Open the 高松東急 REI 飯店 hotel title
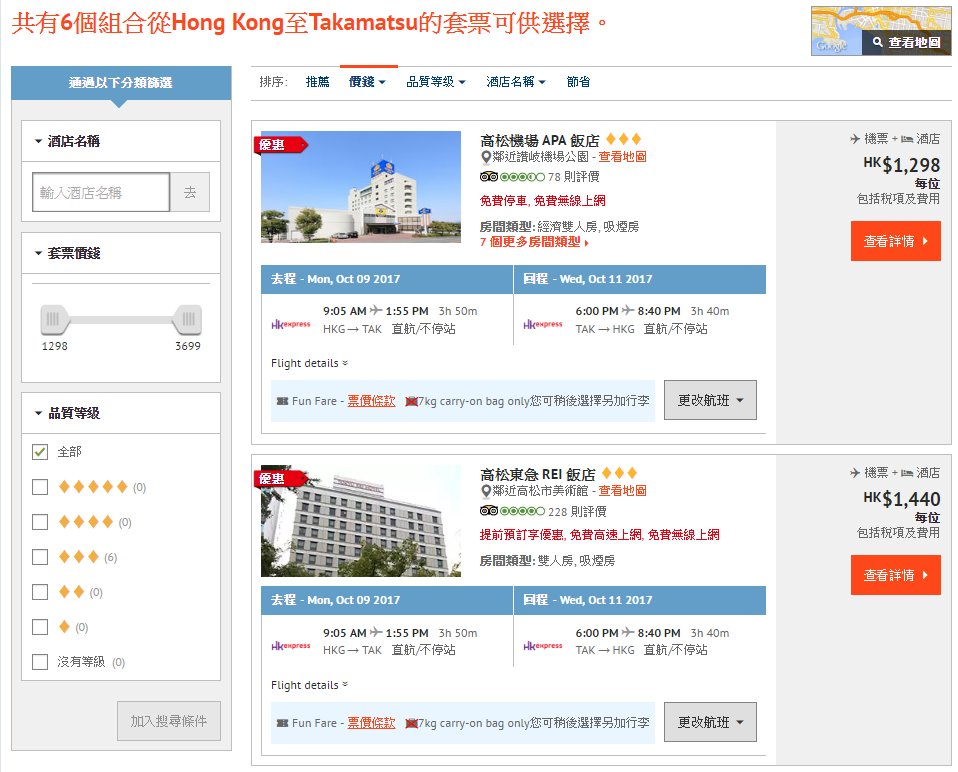 538,475
